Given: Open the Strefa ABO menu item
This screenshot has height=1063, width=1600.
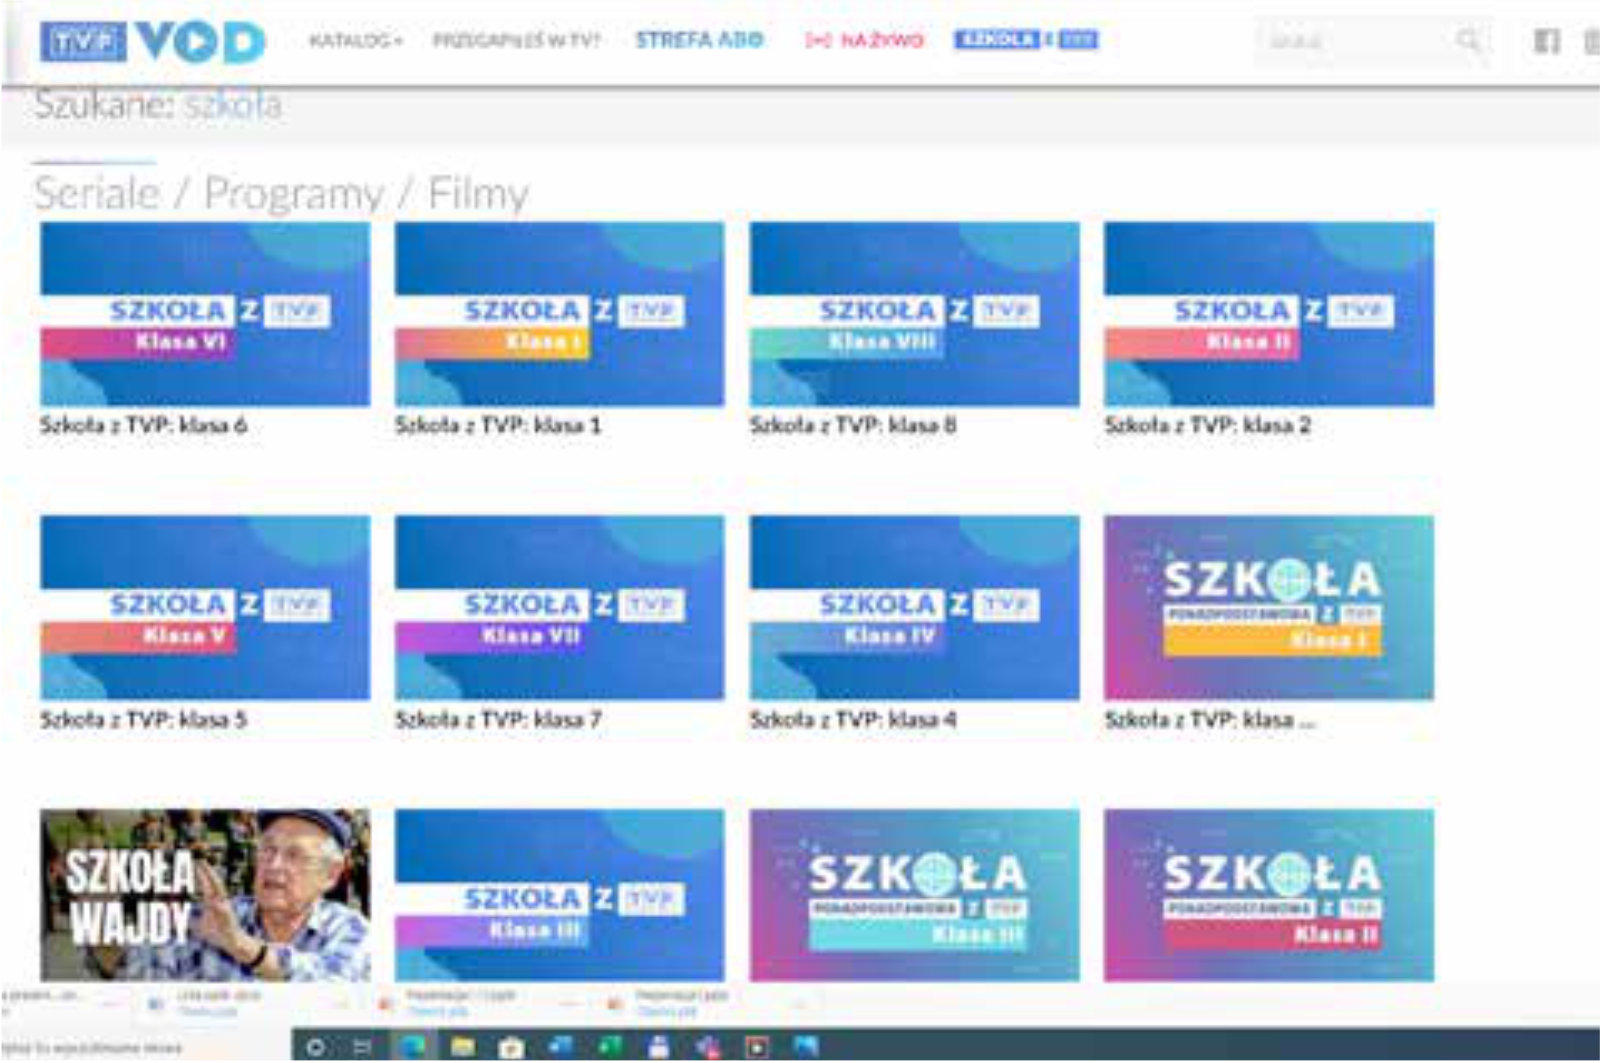Looking at the screenshot, I should click(699, 40).
